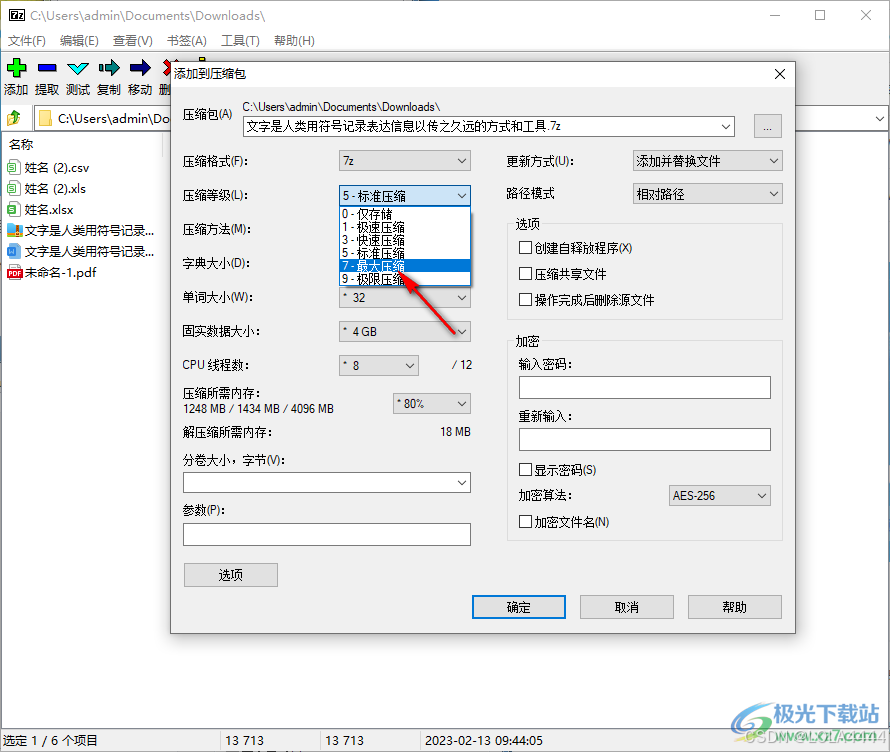
Task: Click the green Add (添加) toolbar icon
Action: [x=16, y=68]
